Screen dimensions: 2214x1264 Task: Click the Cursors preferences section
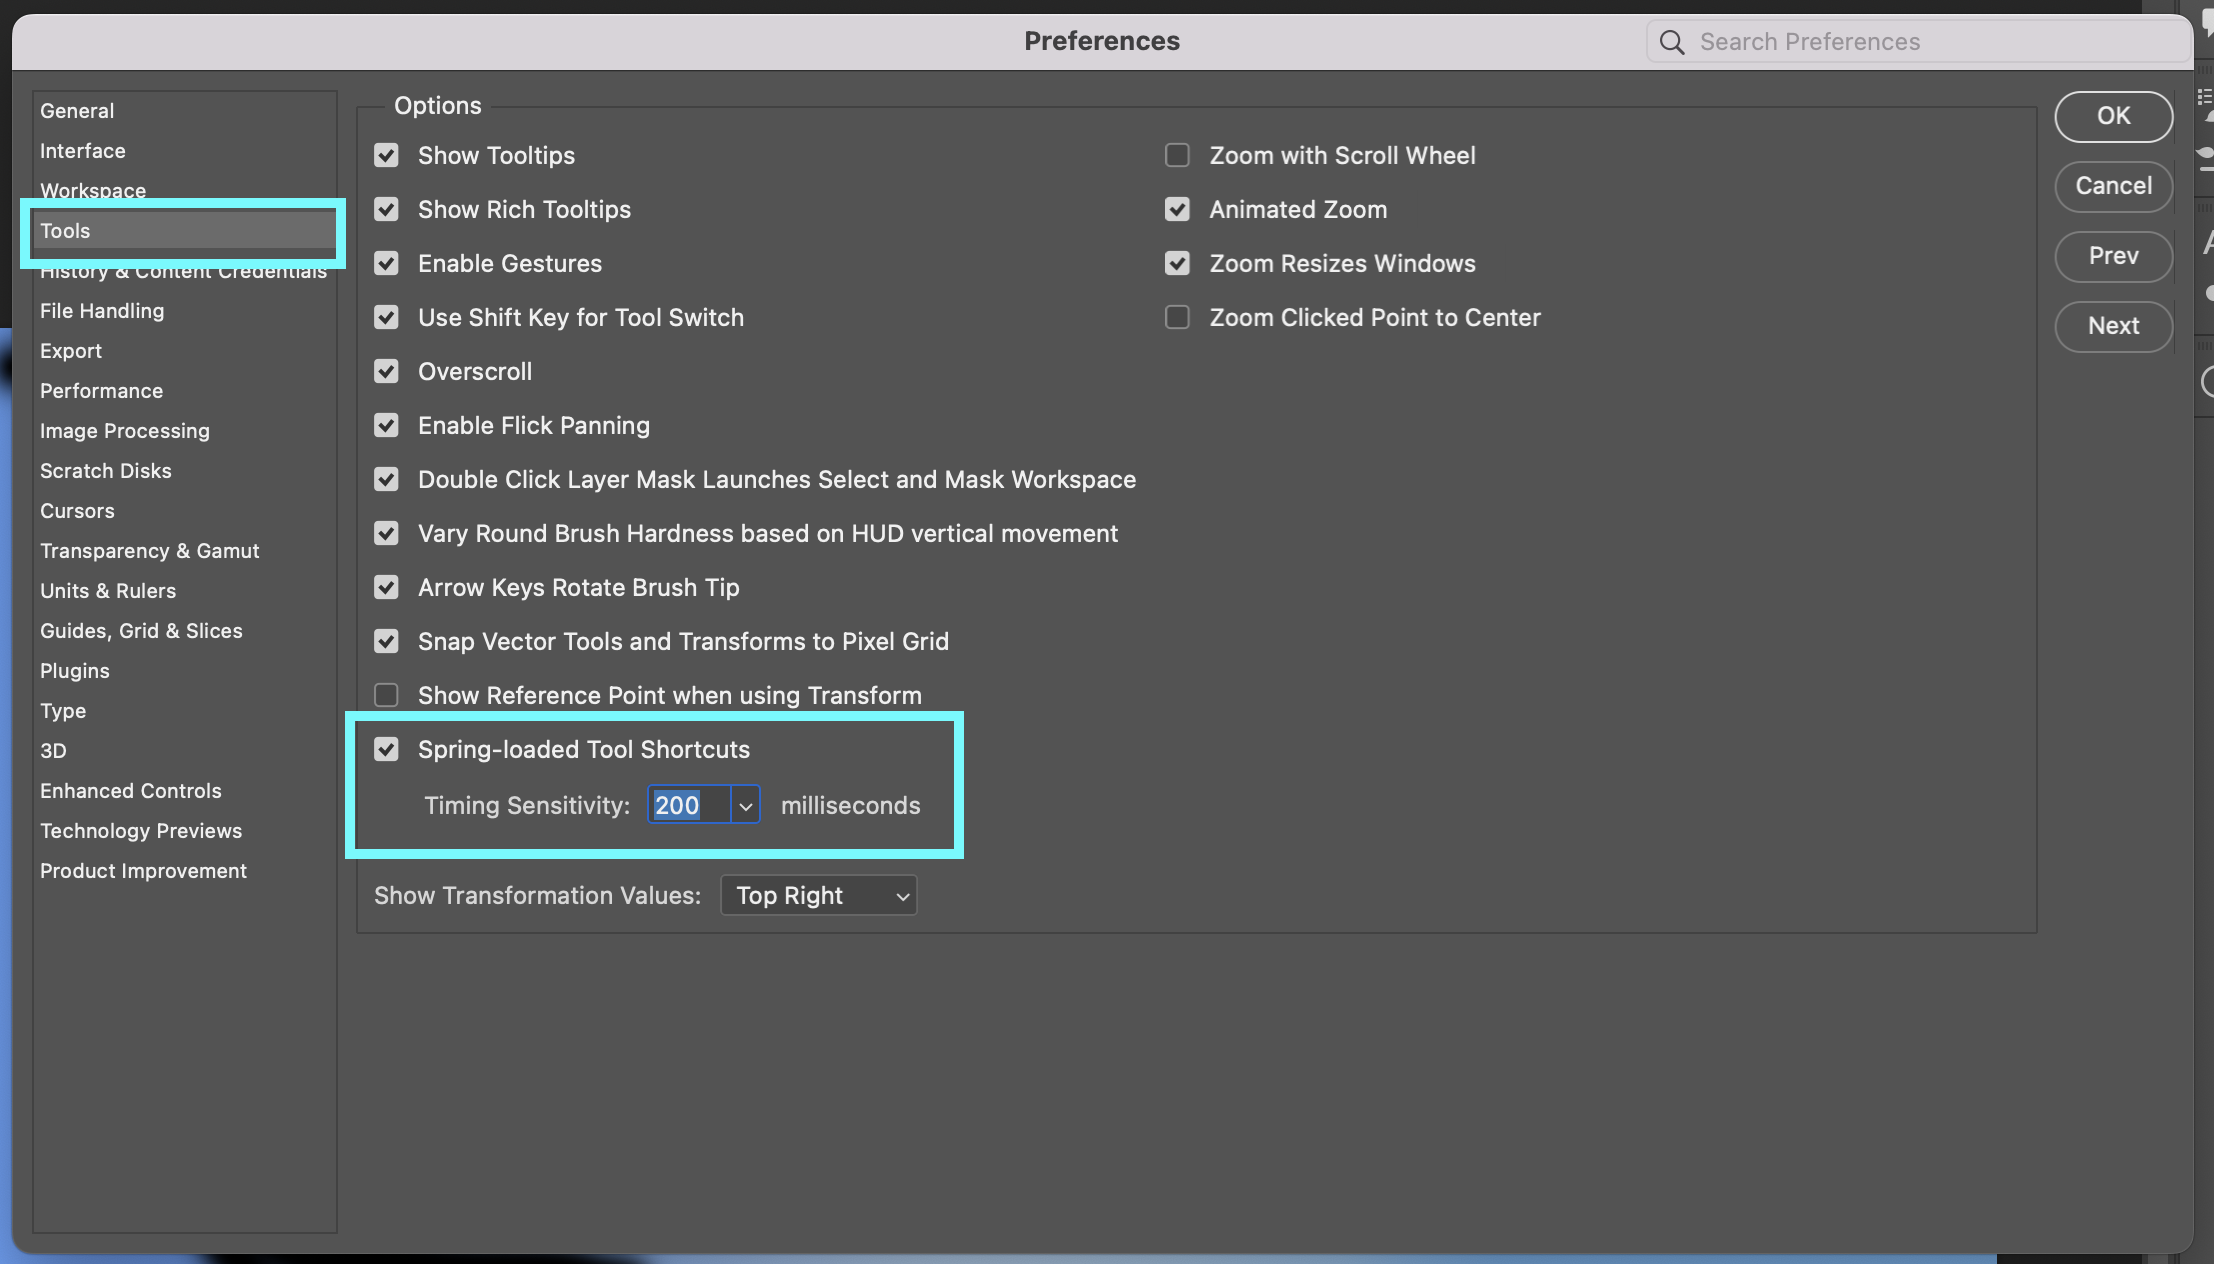click(76, 510)
